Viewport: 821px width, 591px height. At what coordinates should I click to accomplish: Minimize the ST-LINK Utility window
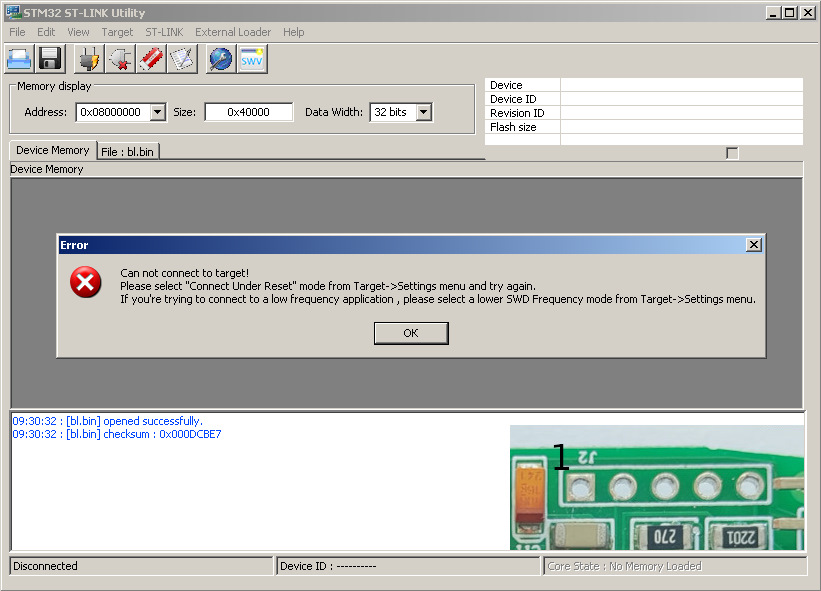(773, 13)
